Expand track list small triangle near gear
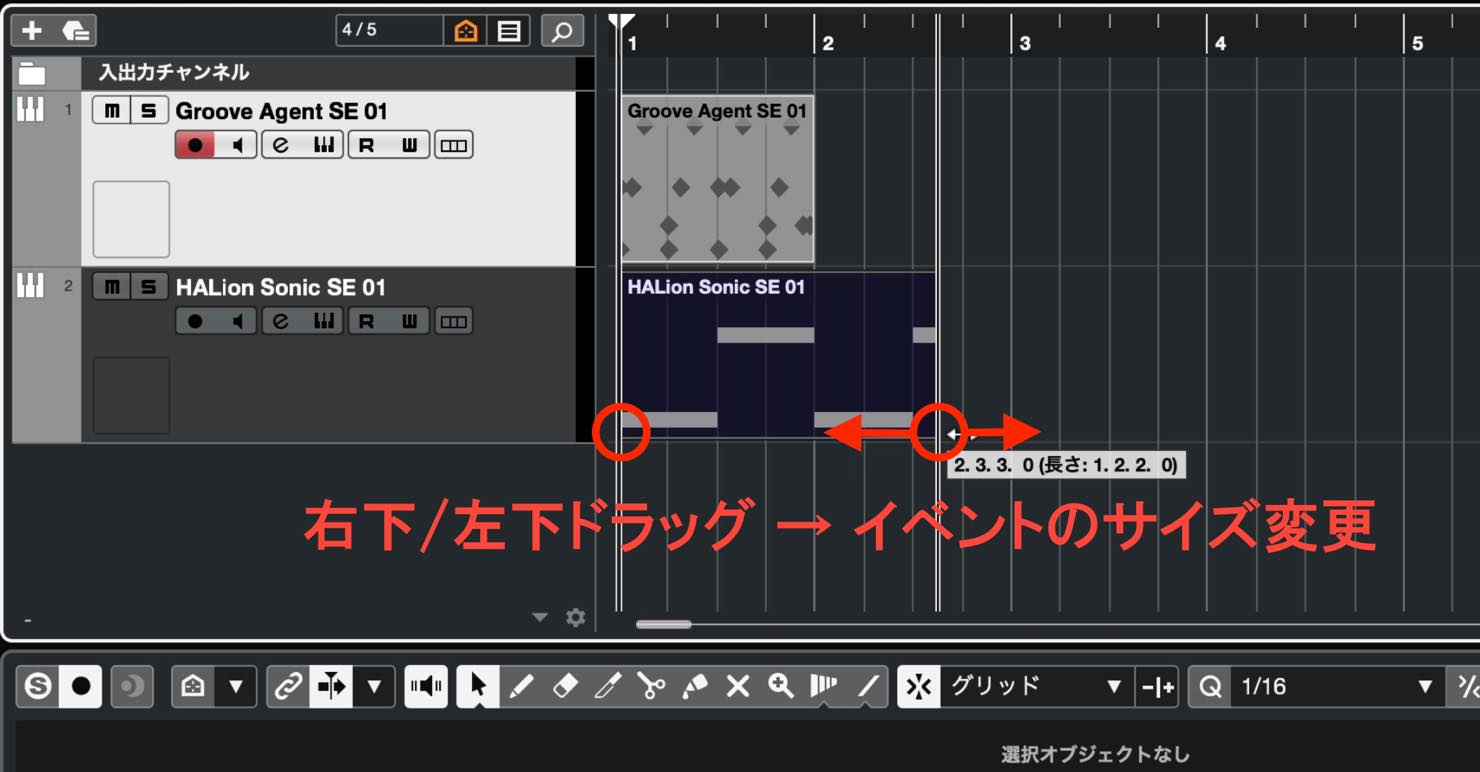Viewport: 1480px width, 772px height. click(540, 617)
